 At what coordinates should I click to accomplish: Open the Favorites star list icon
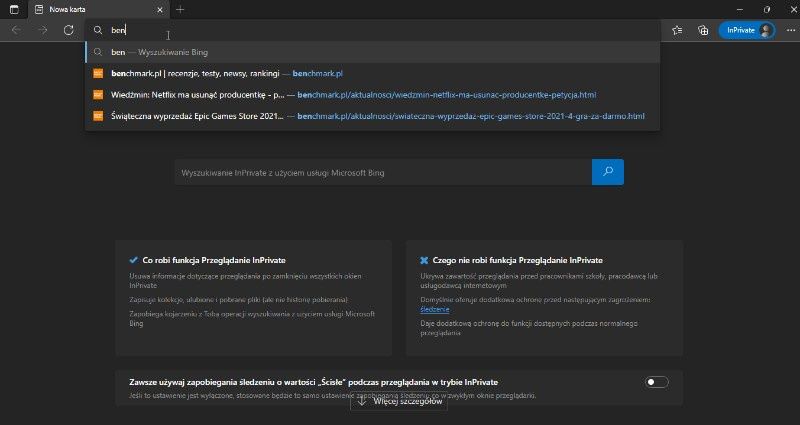click(677, 30)
